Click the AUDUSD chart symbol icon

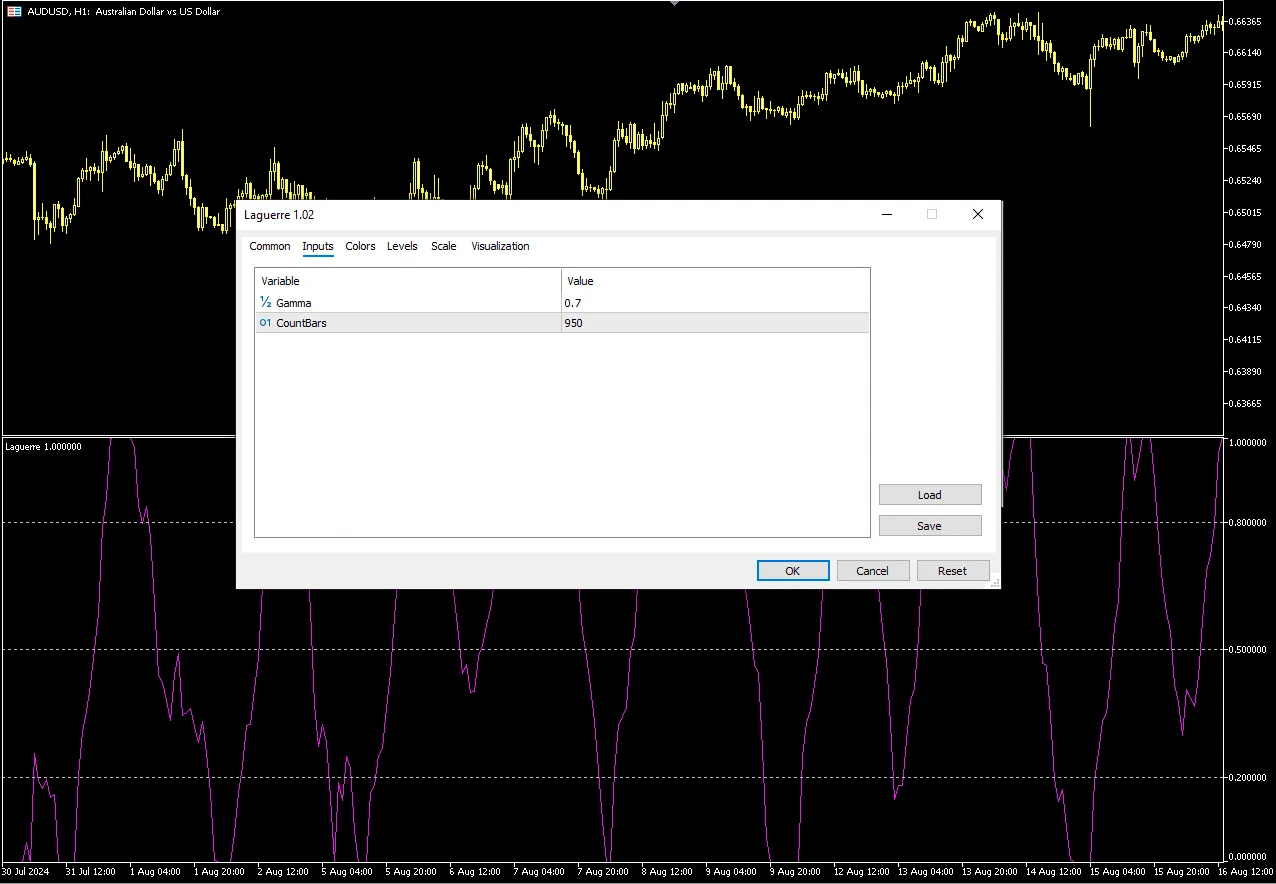(x=15, y=11)
